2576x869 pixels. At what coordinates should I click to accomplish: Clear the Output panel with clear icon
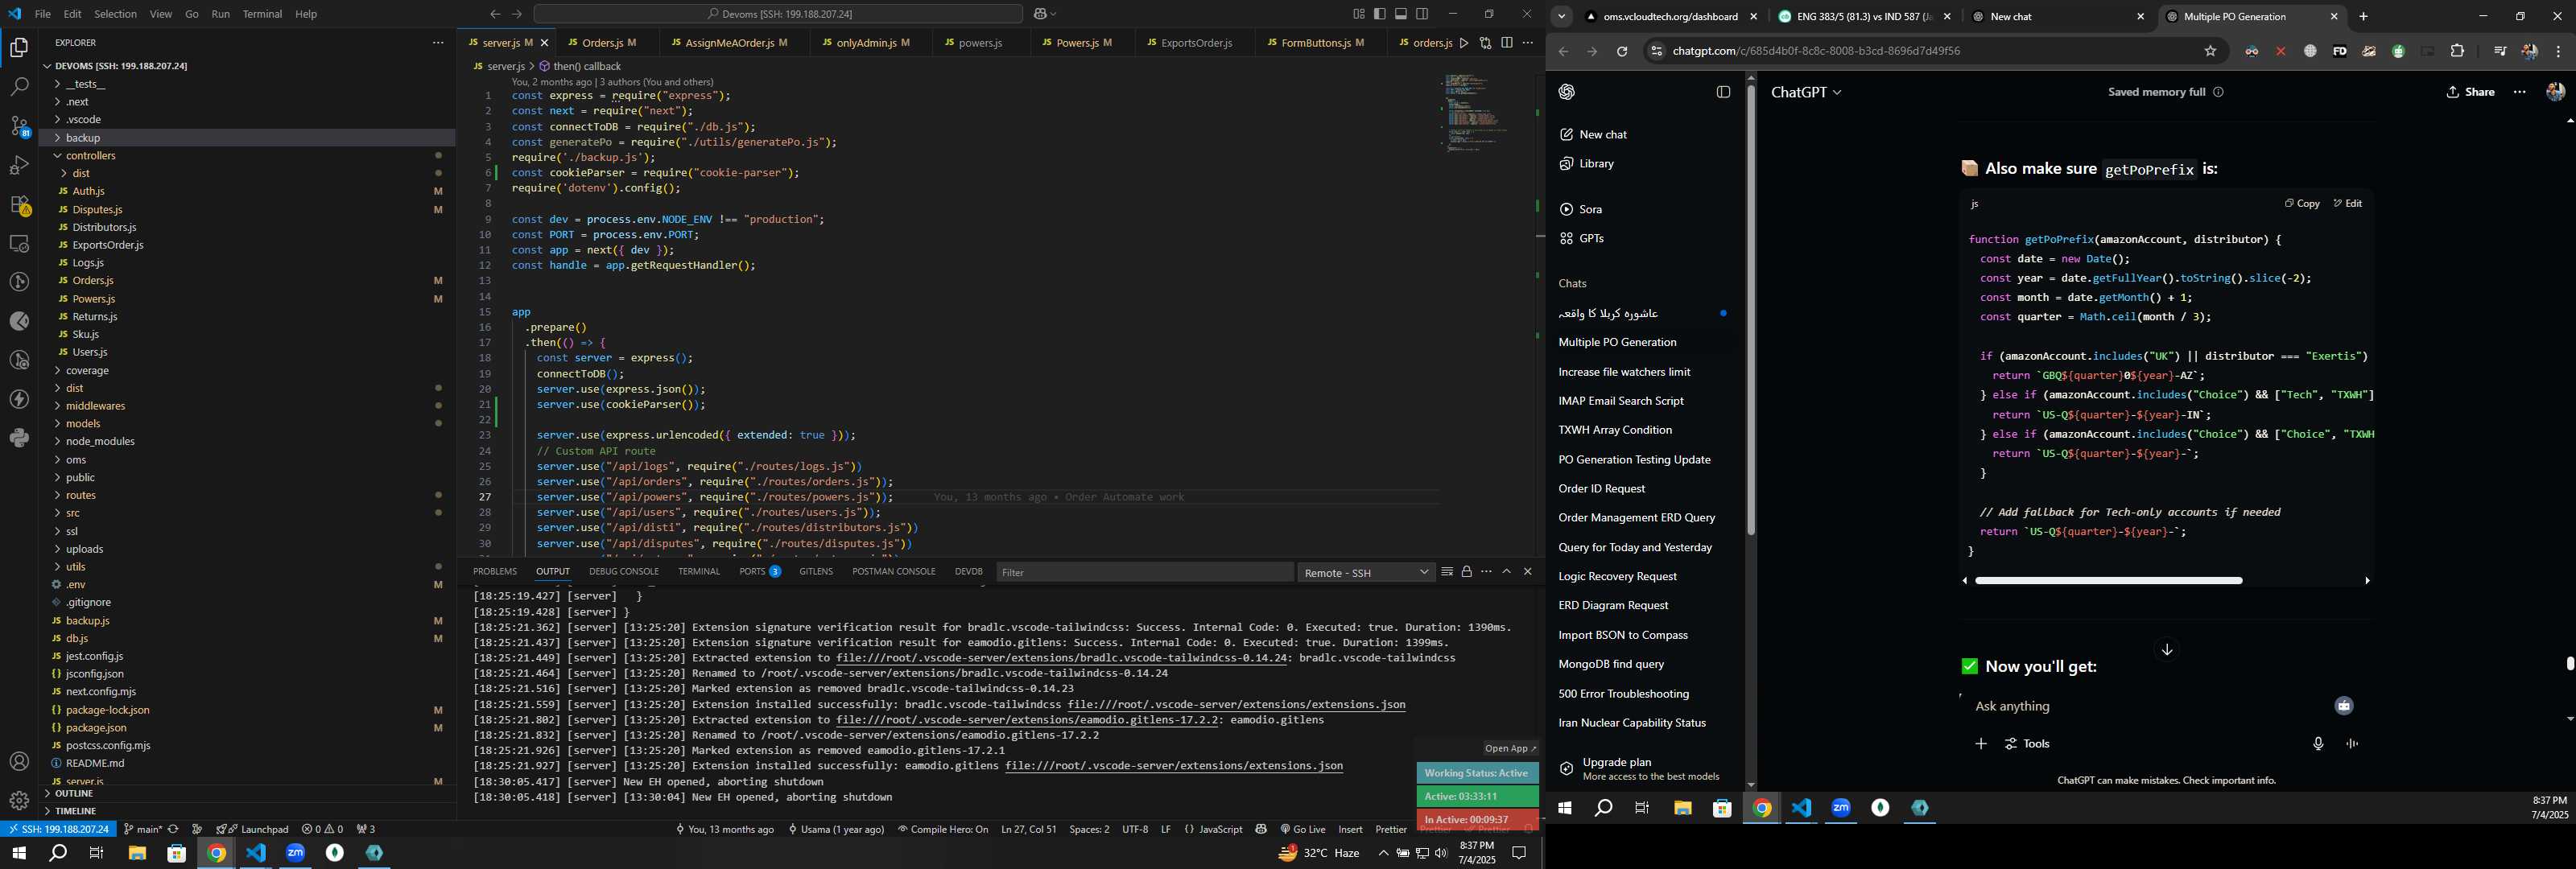[x=1446, y=572]
